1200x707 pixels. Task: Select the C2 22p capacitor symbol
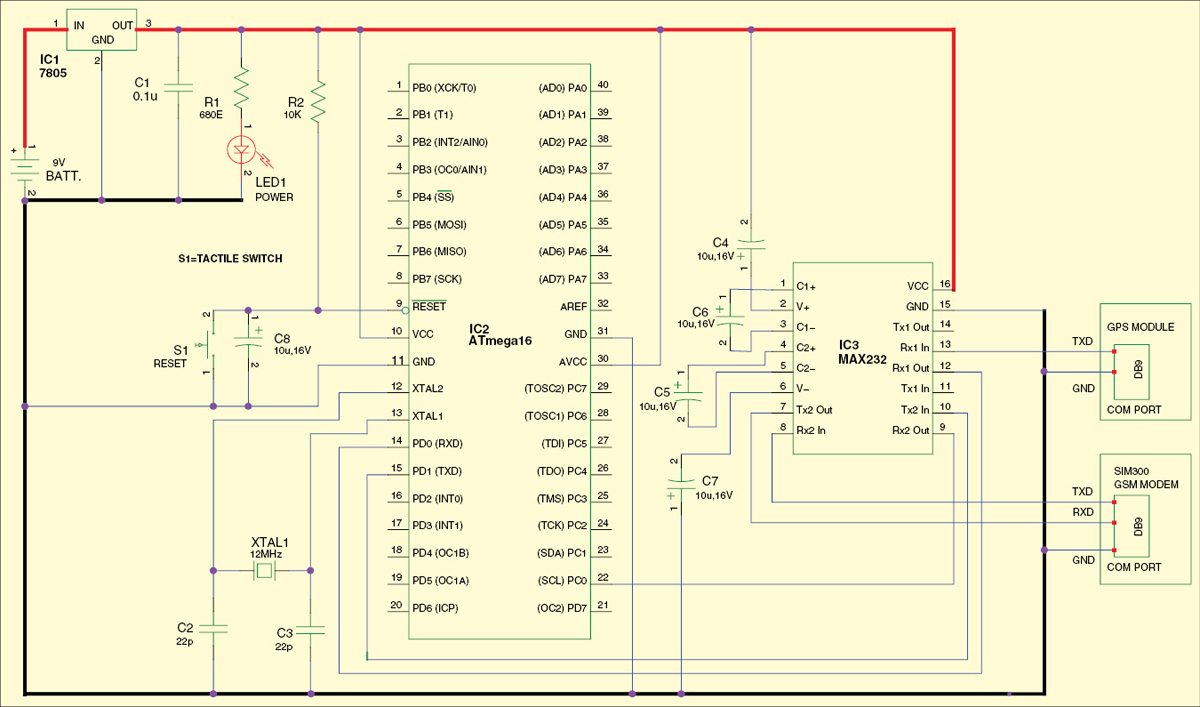point(213,628)
